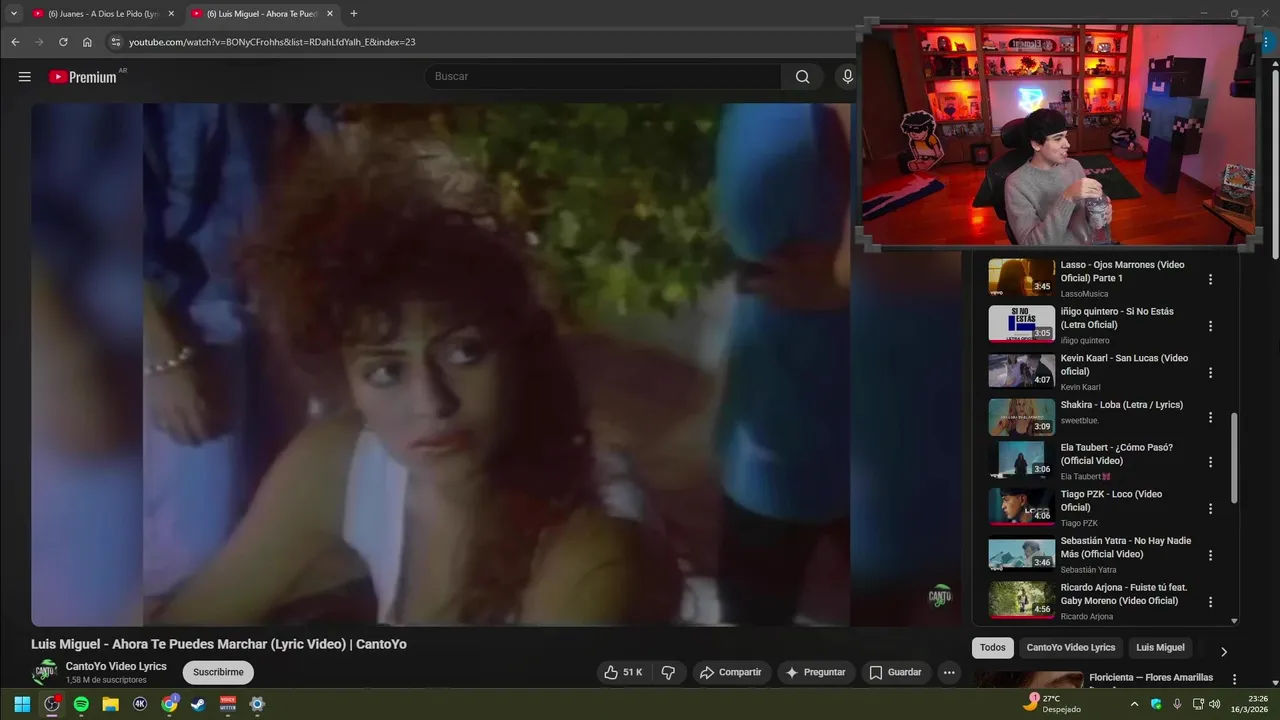Open options menu for Lasso Ojos Marrones
Viewport: 1280px width, 720px height.
1210,280
